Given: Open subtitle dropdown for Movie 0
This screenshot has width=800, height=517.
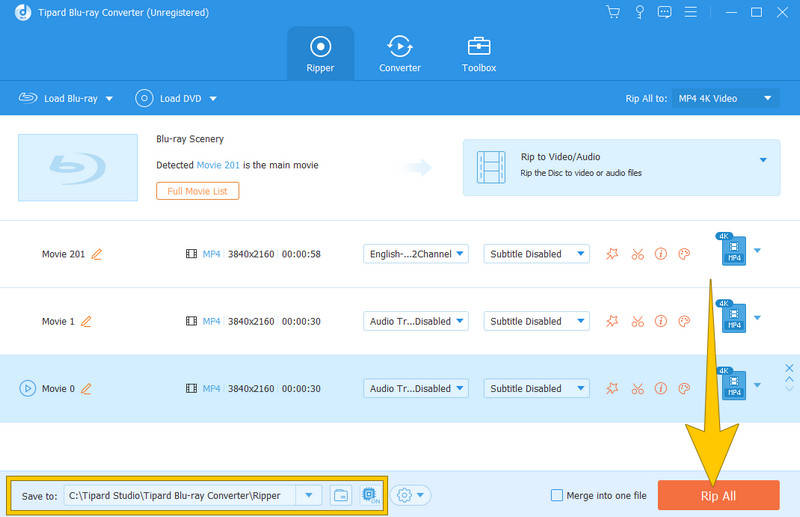Looking at the screenshot, I should (537, 388).
